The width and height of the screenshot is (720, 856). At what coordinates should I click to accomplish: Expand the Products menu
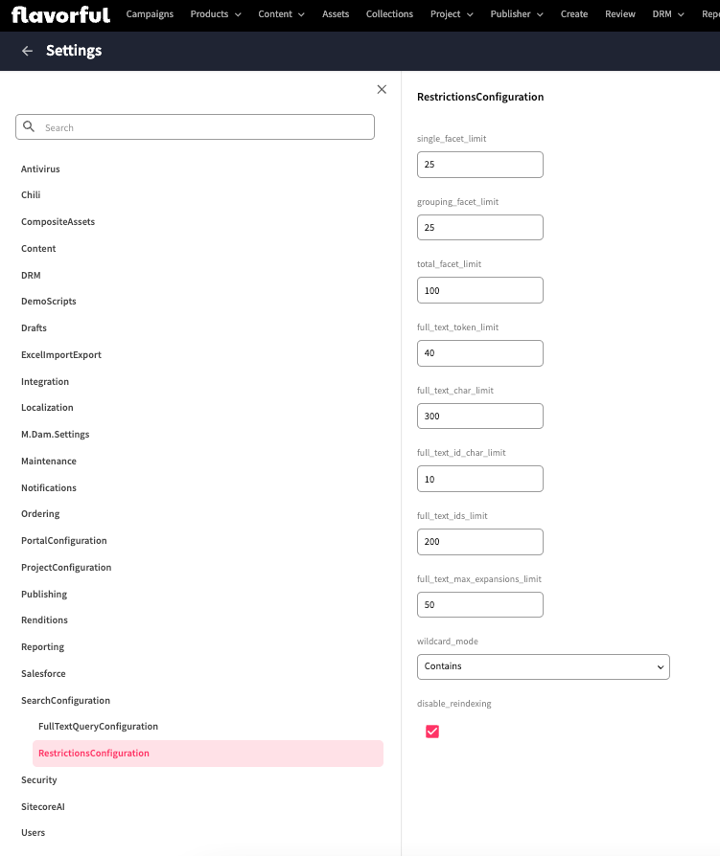pyautogui.click(x=215, y=14)
